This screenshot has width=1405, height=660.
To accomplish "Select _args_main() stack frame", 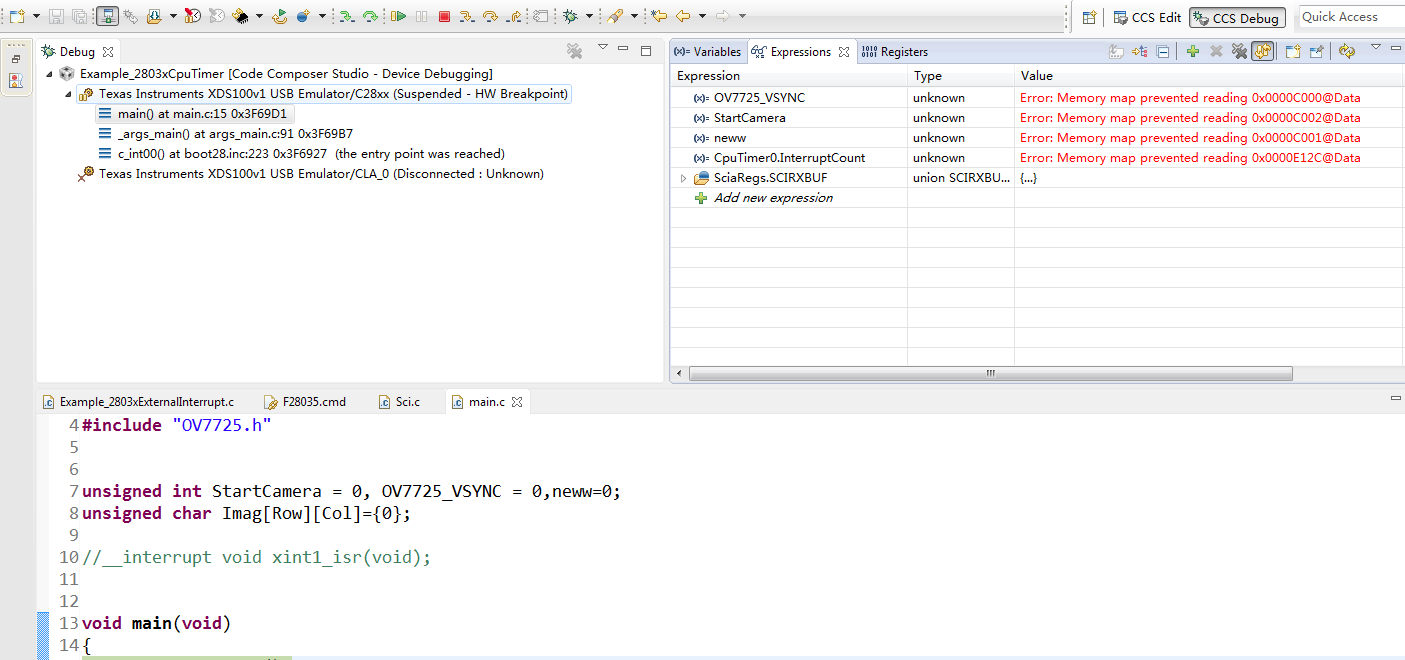I will tap(226, 134).
